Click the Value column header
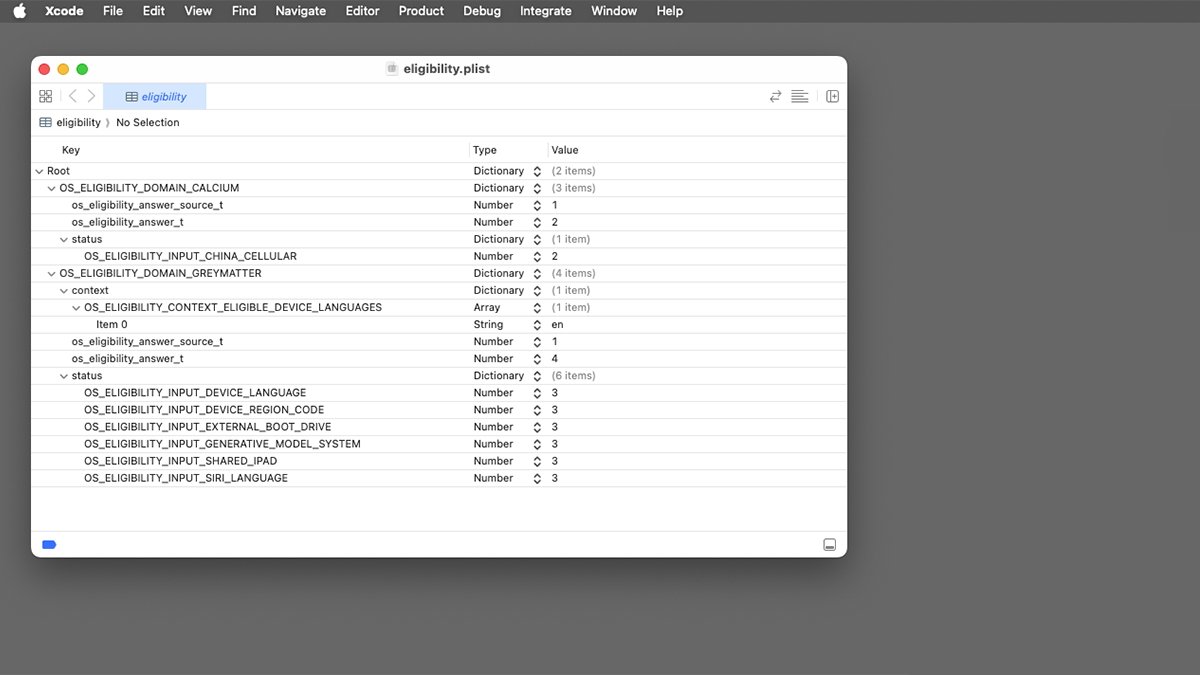Image resolution: width=1200 pixels, height=675 pixels. click(565, 150)
